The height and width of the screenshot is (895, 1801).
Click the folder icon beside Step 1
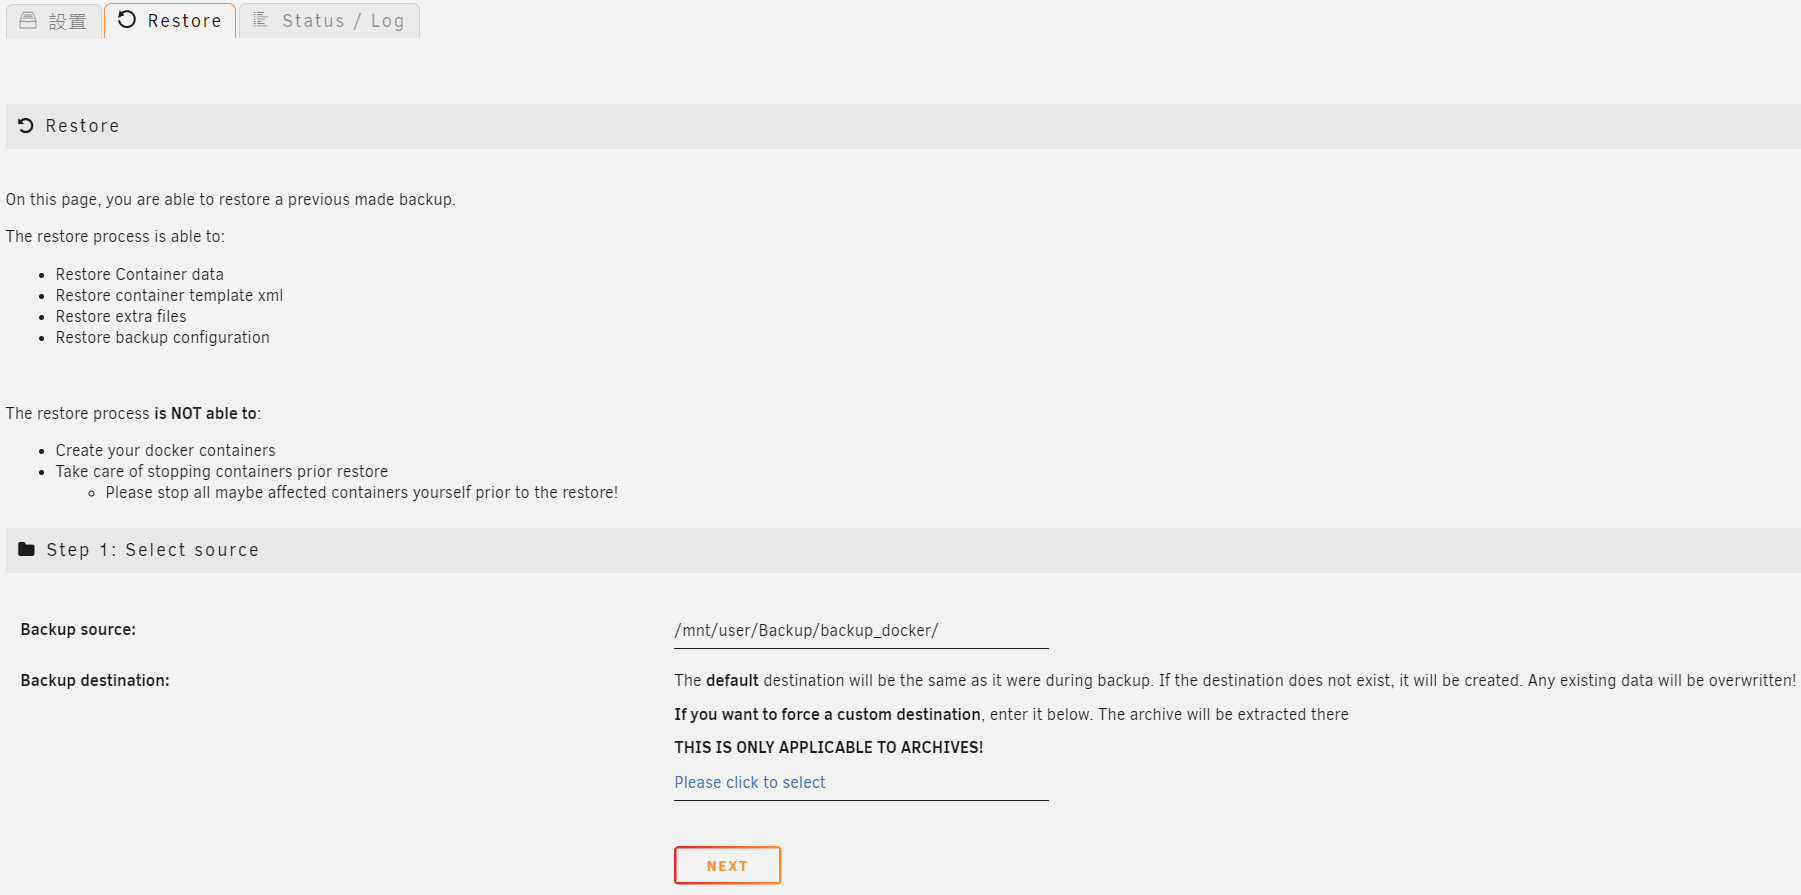point(27,549)
